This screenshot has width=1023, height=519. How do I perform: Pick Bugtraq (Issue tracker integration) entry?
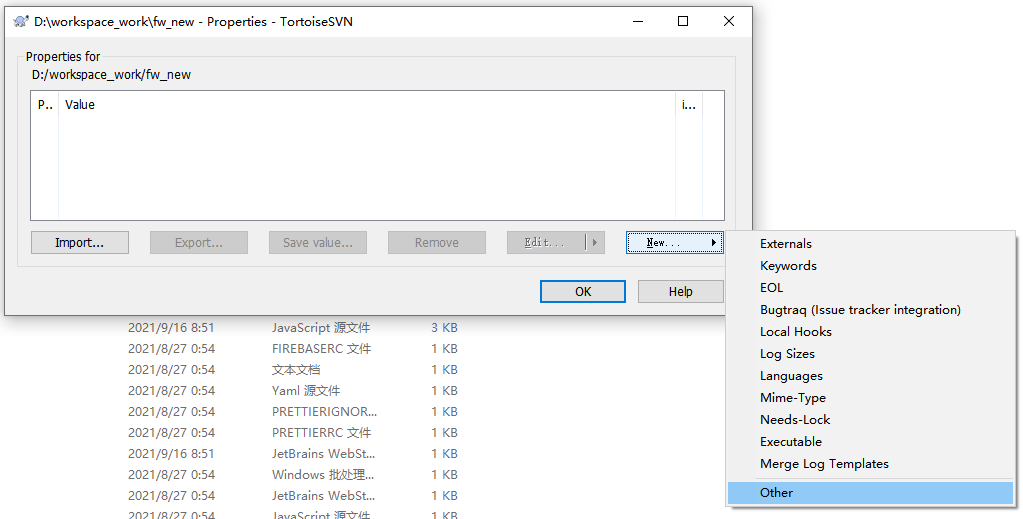870,309
